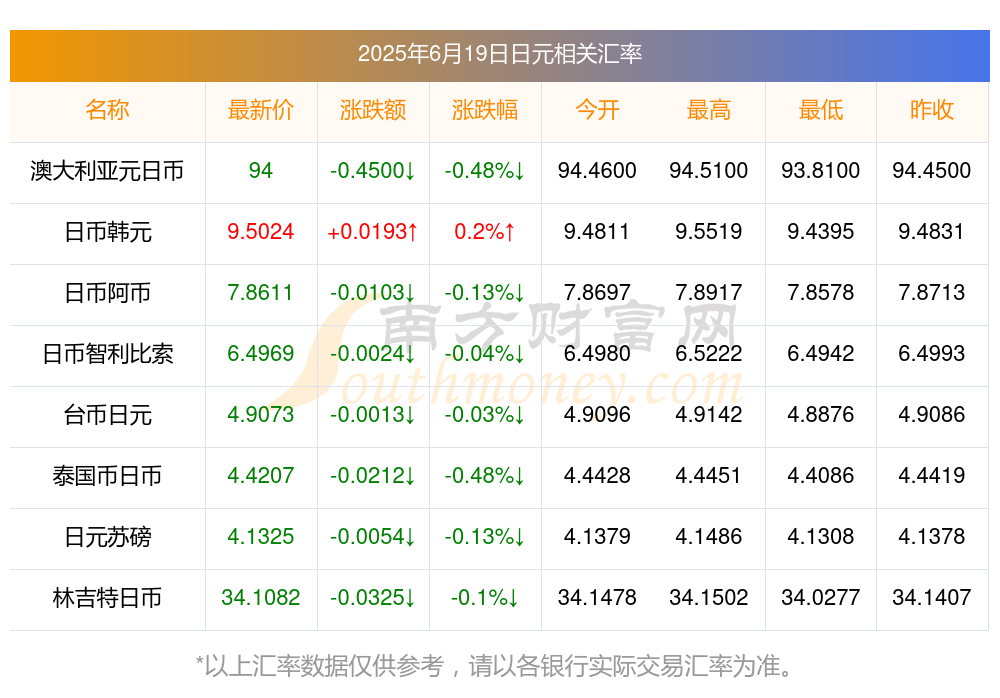
Task: Click previous close 94.4500
Action: click(932, 170)
